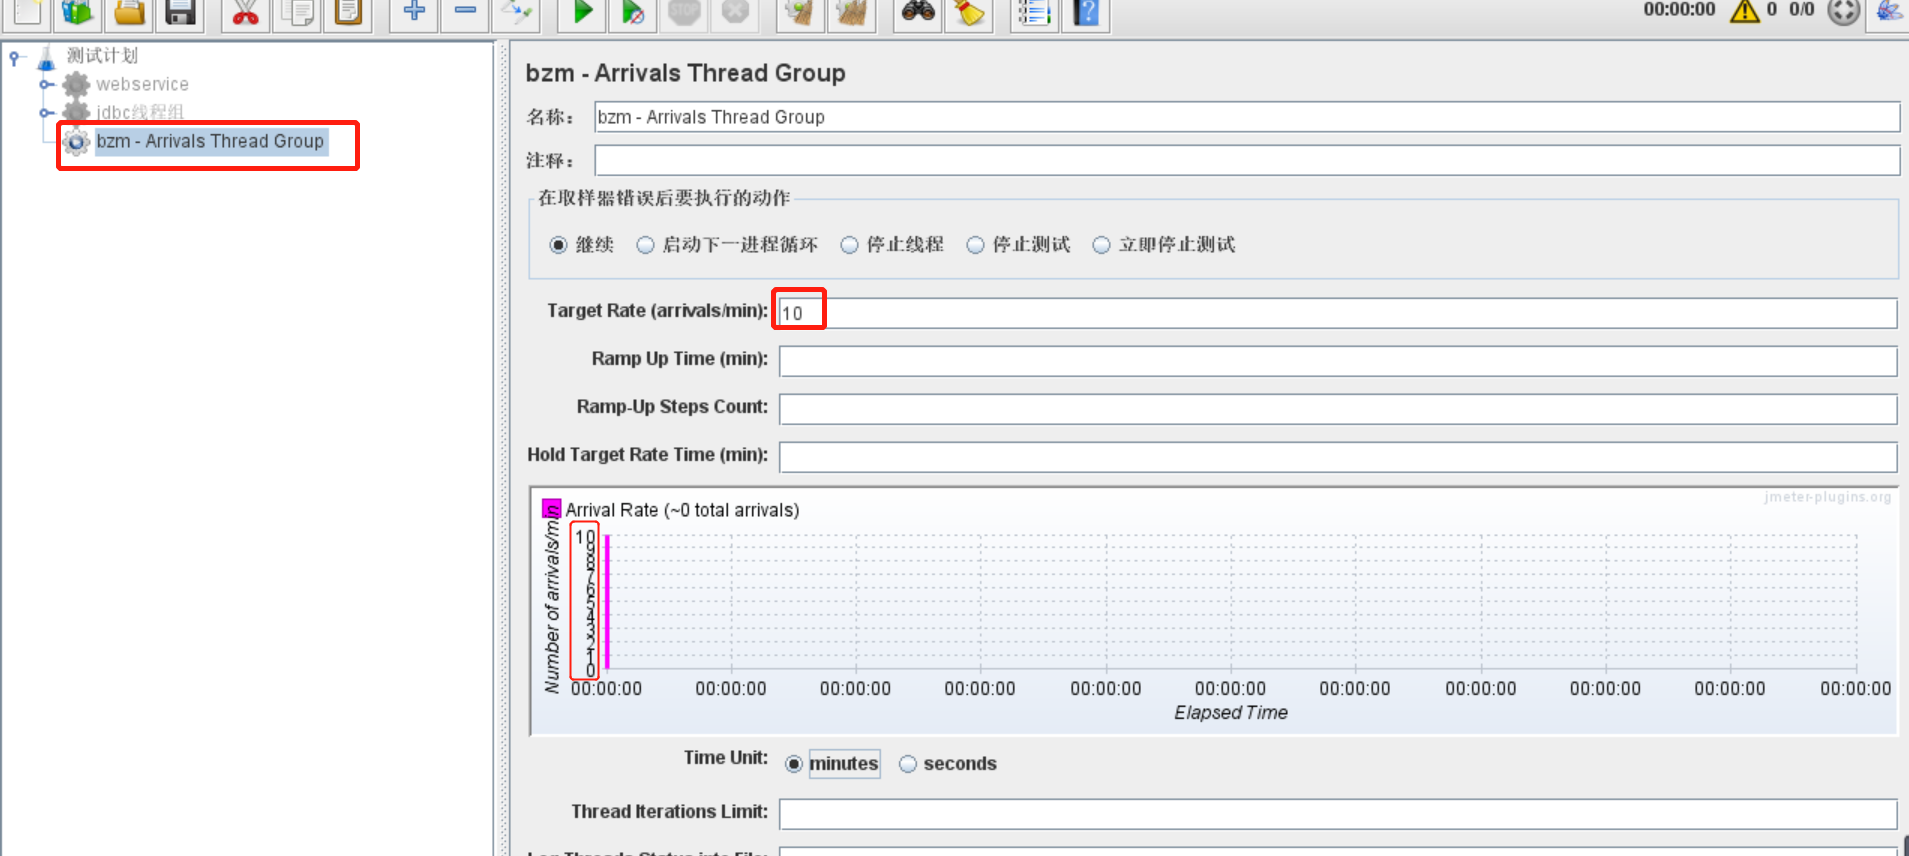The image size is (1909, 856).
Task: Click the Ramp-Up Steps Count field
Action: point(1337,409)
